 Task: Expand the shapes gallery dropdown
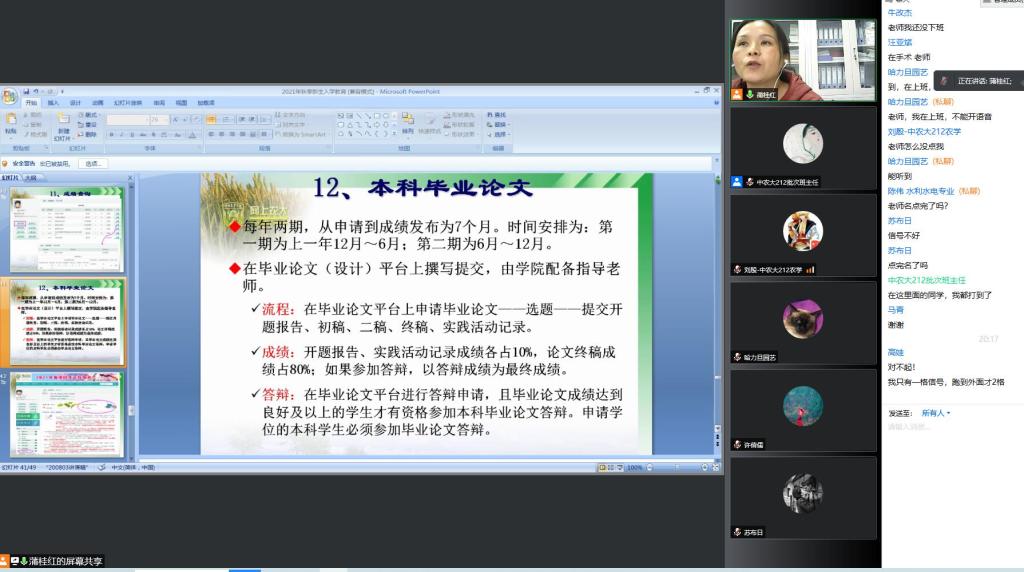pos(393,133)
